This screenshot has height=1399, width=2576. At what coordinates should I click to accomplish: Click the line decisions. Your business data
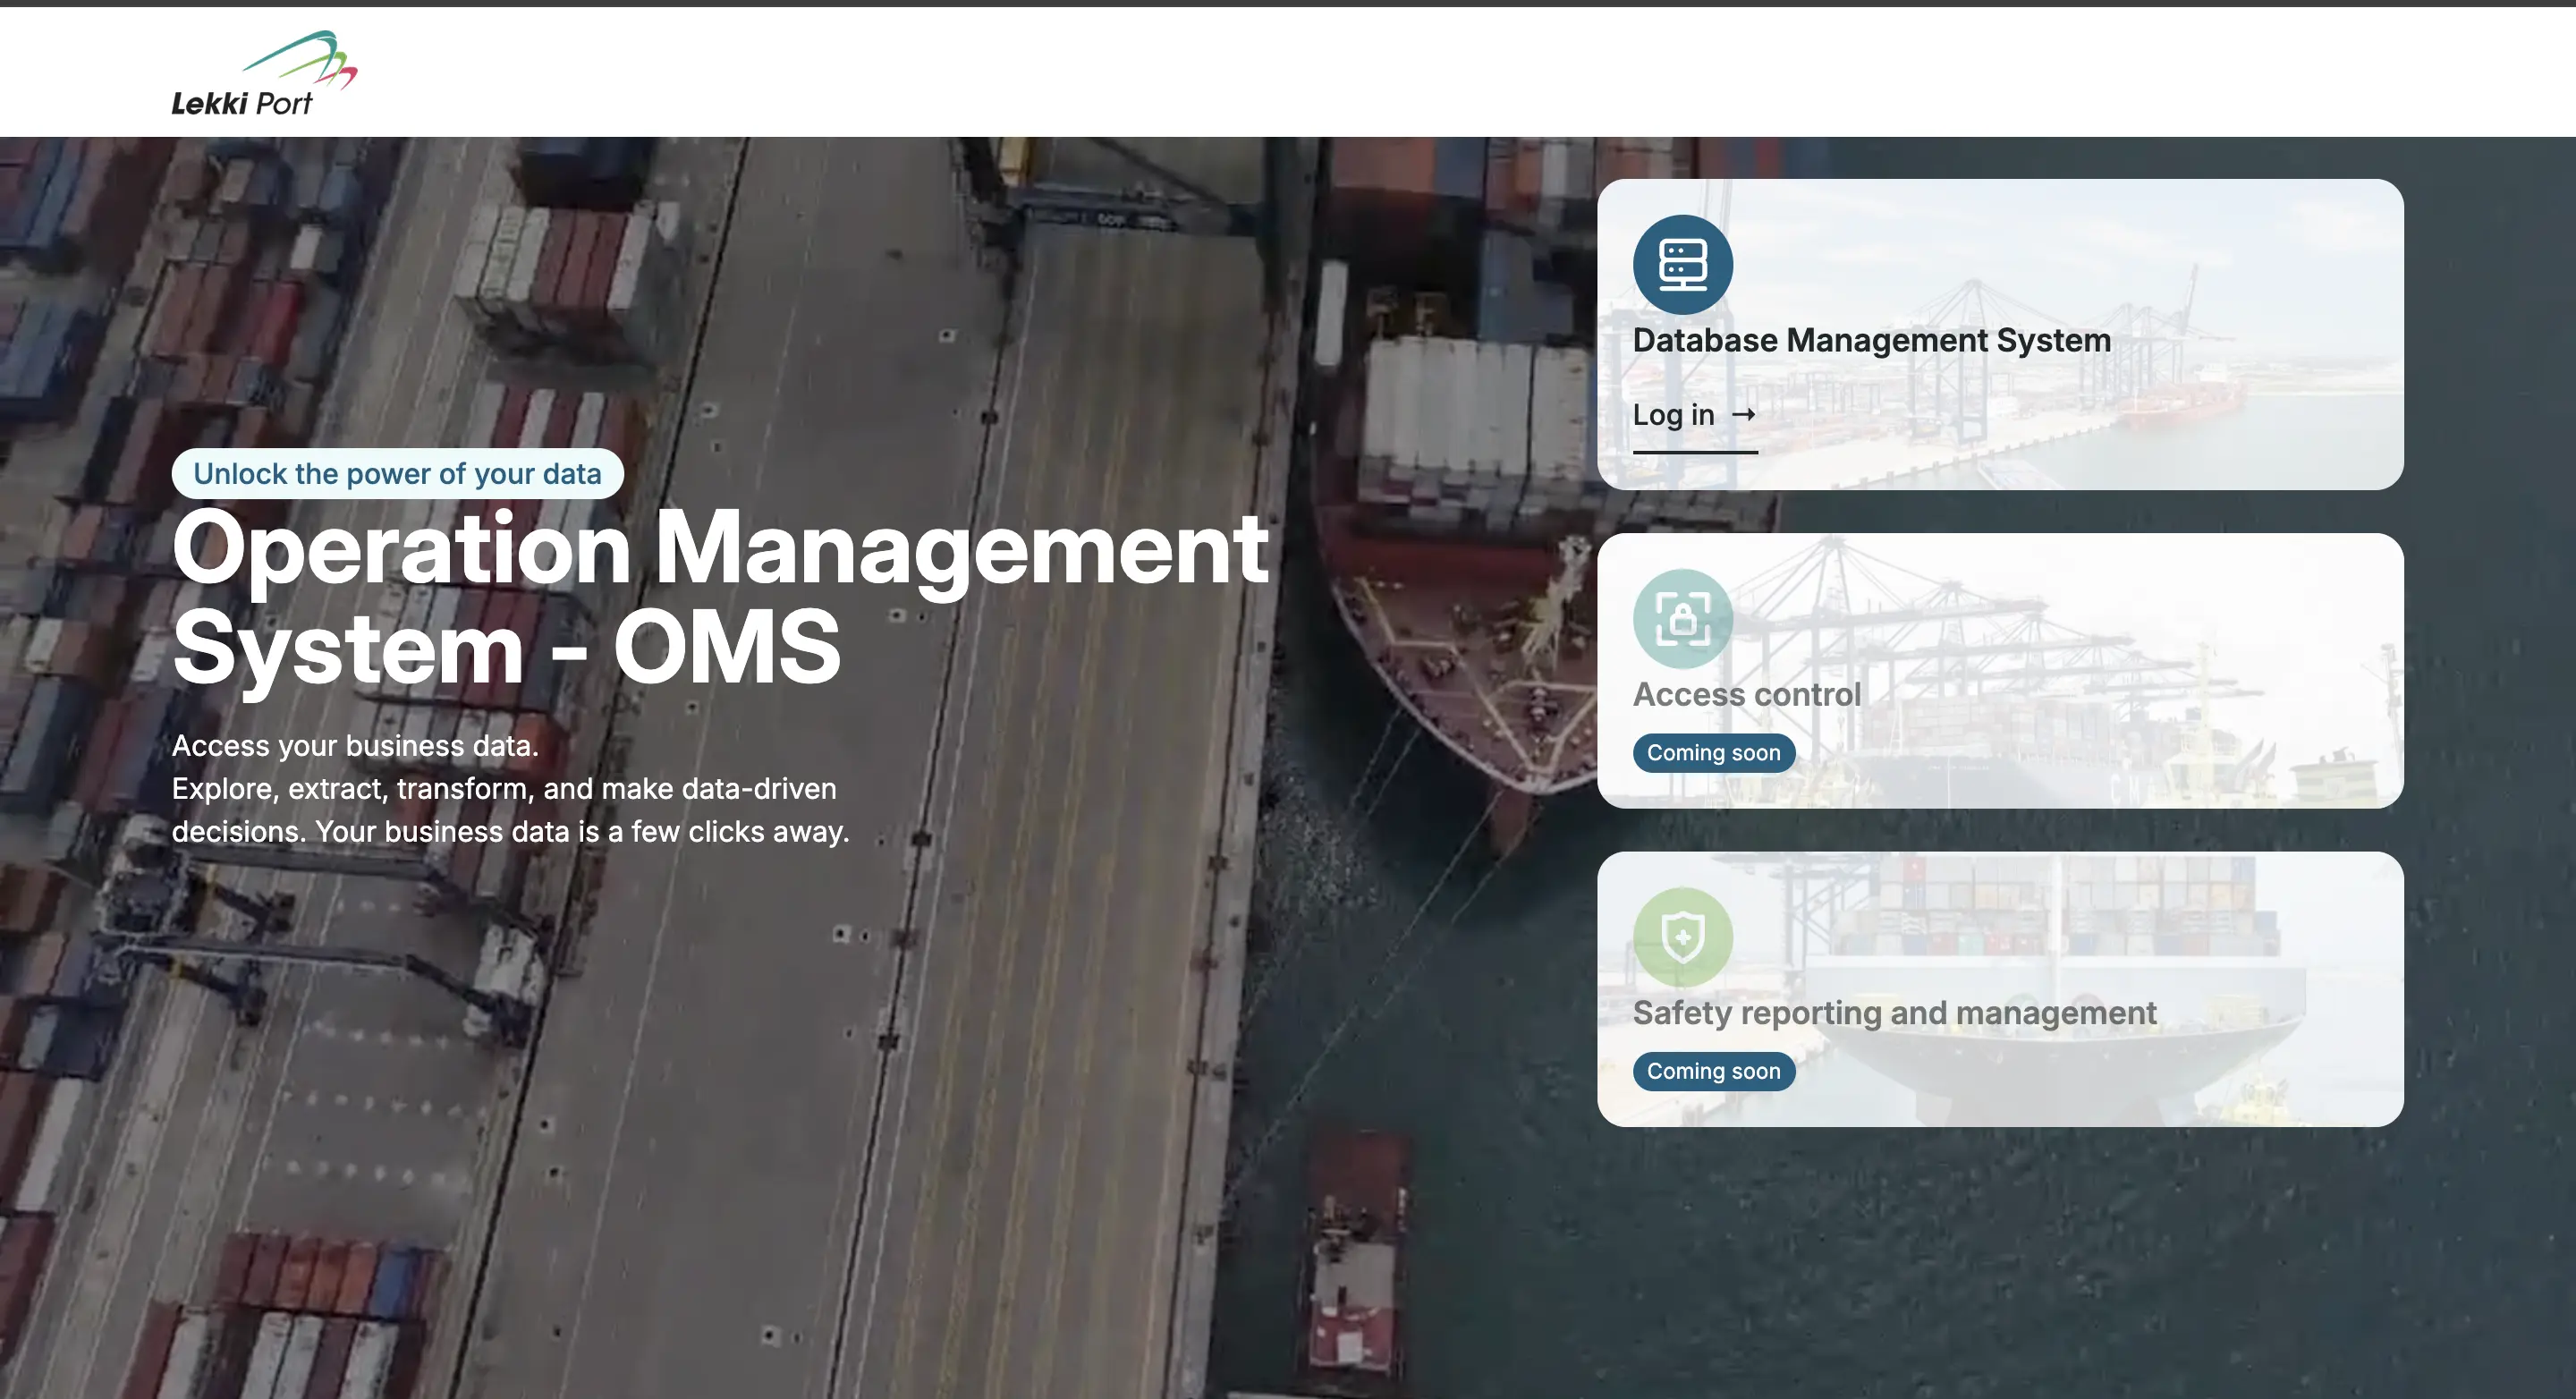[x=510, y=832]
